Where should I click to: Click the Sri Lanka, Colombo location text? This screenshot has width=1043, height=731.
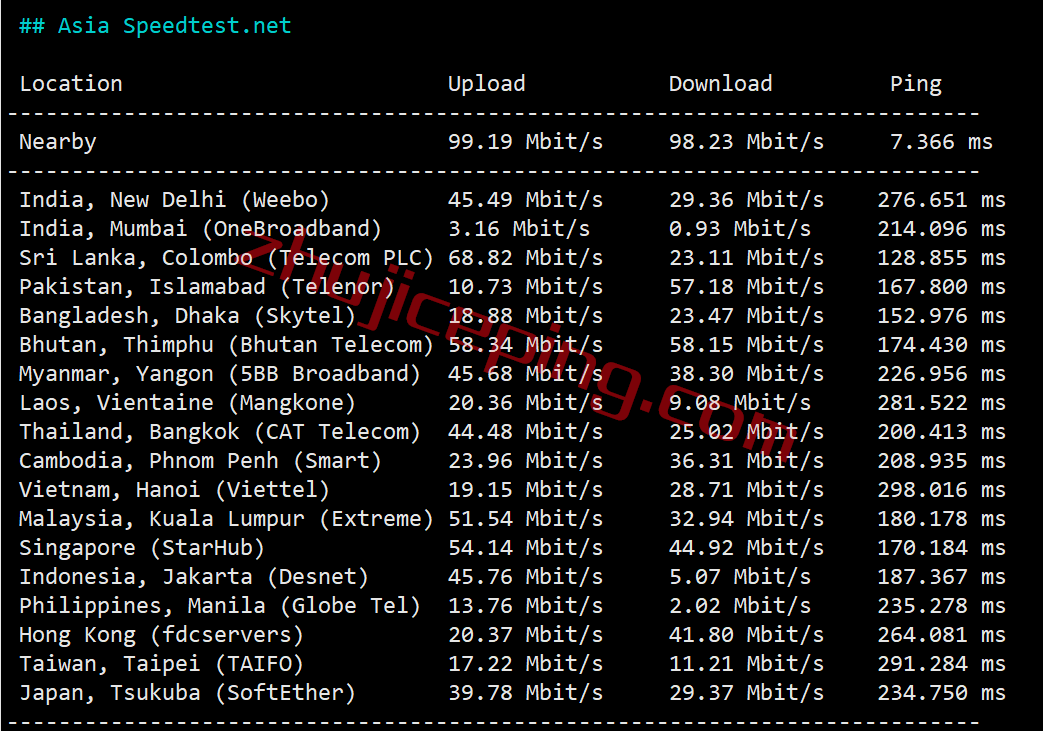point(136,258)
